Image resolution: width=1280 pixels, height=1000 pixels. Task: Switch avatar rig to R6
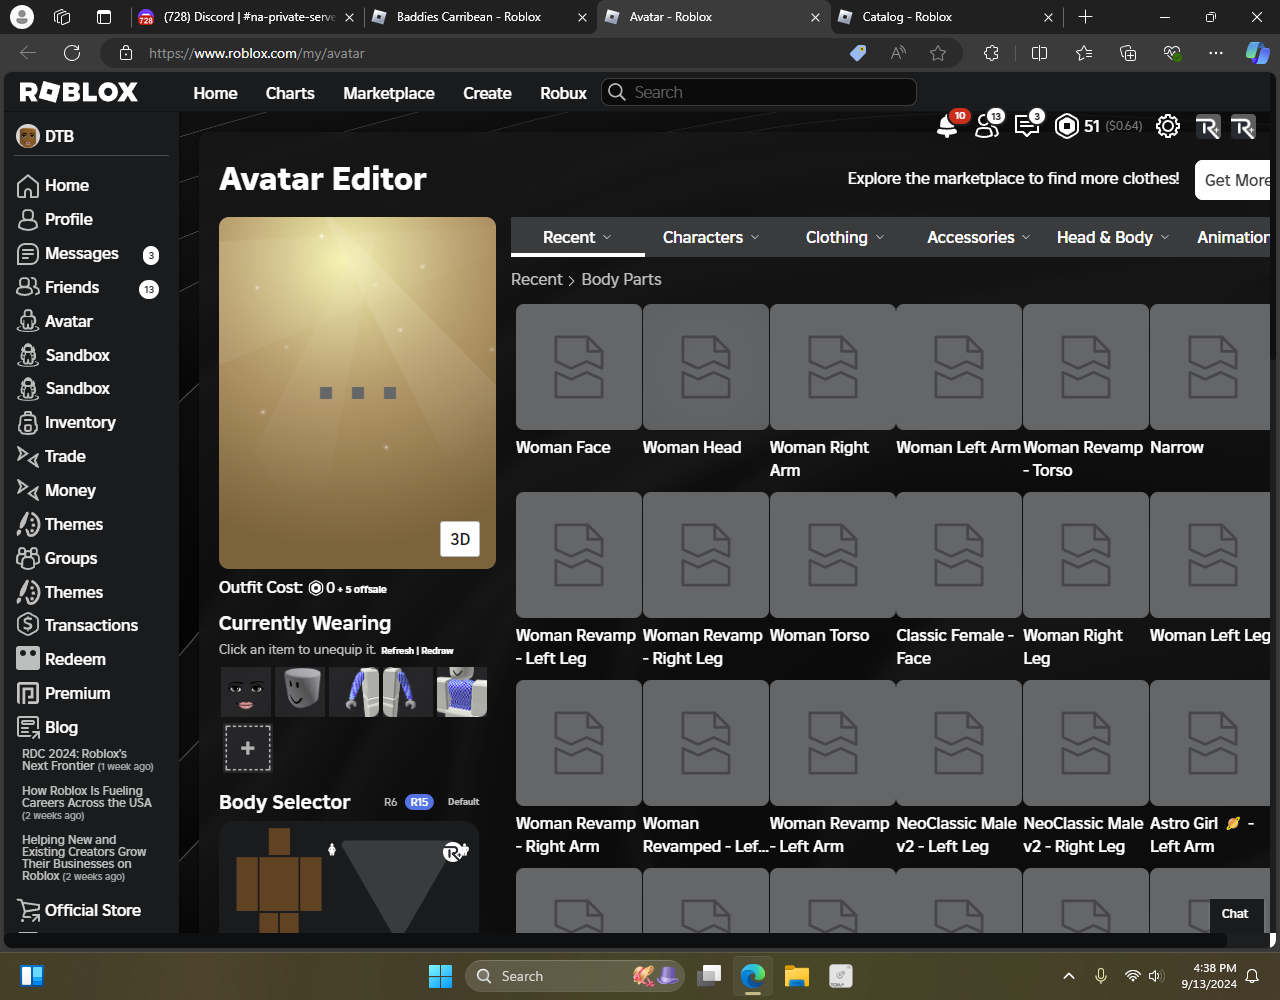pyautogui.click(x=390, y=802)
